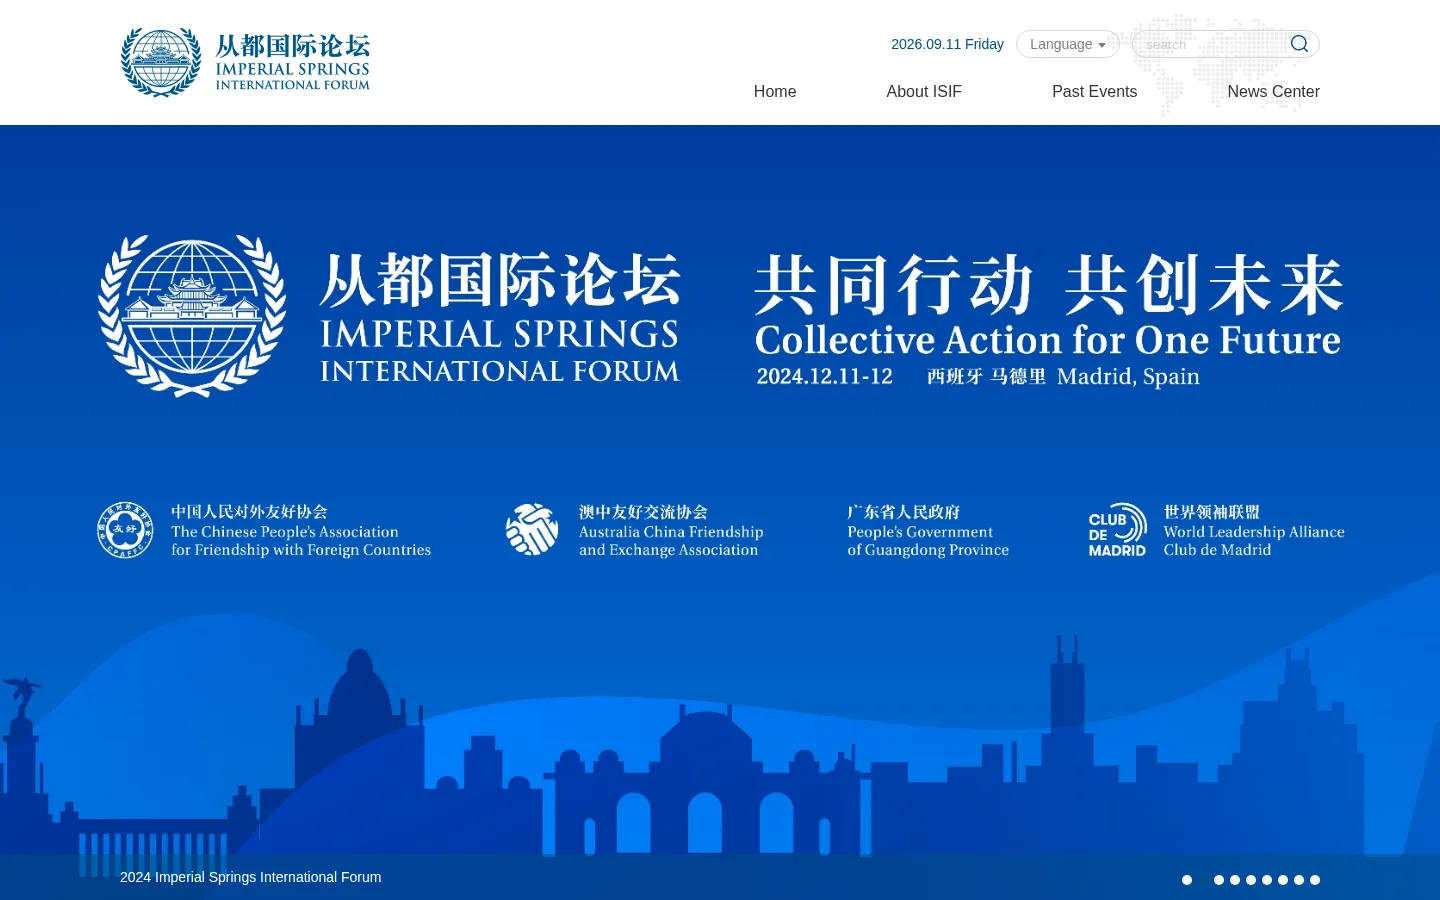The image size is (1440, 900).
Task: Click the Club de Madrid logo
Action: (x=1118, y=530)
